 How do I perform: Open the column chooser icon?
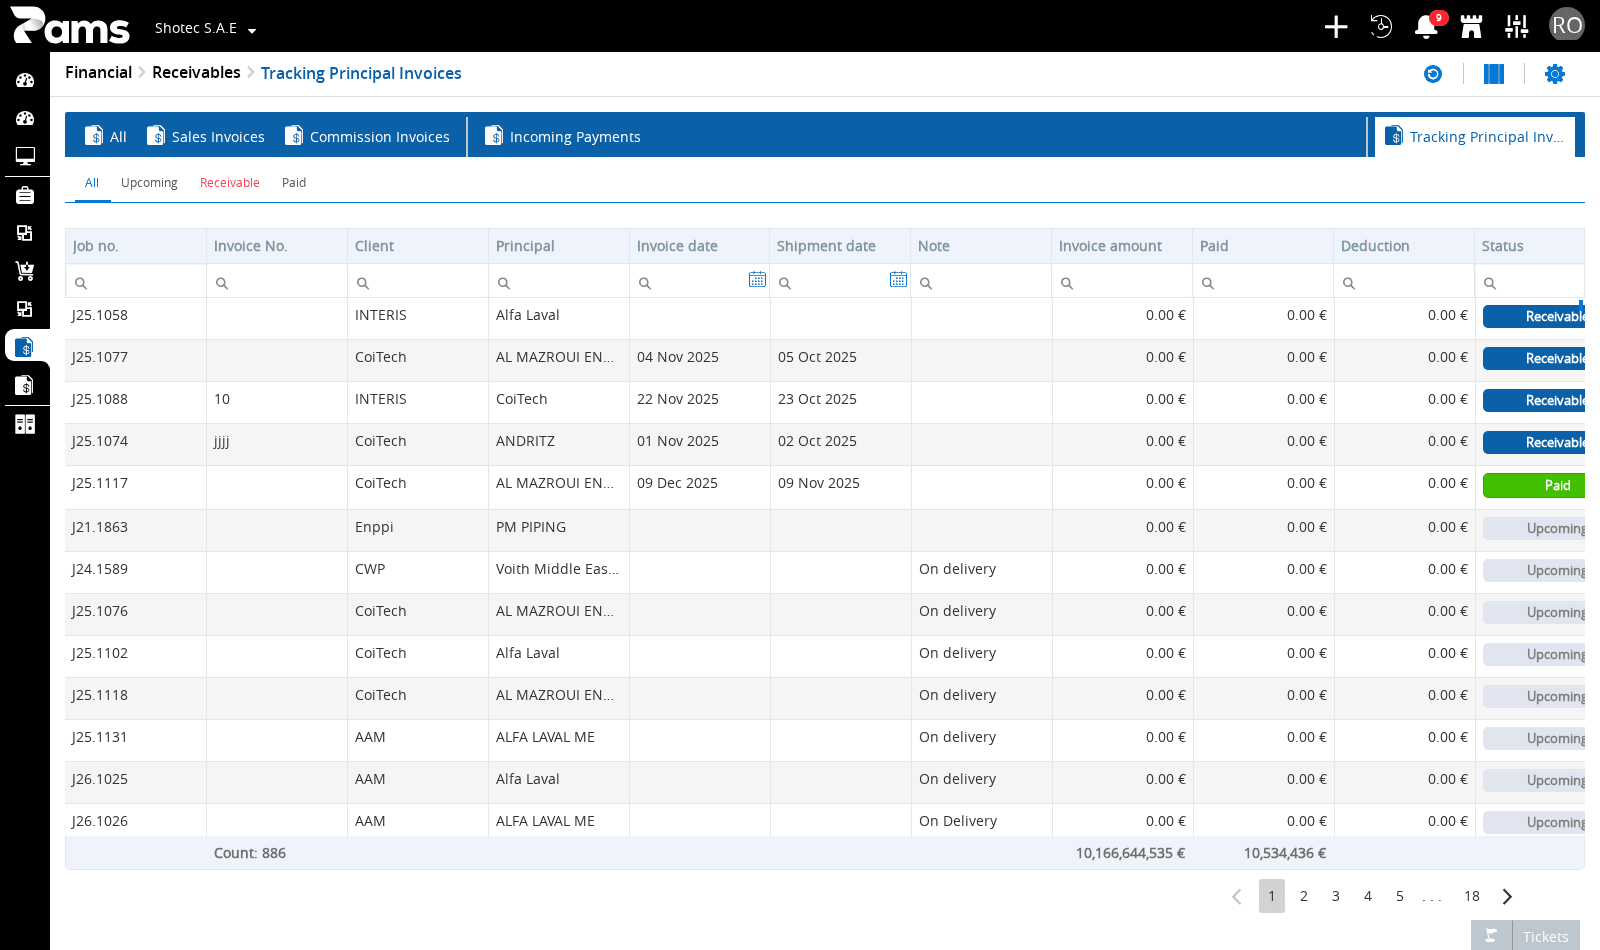1494,74
